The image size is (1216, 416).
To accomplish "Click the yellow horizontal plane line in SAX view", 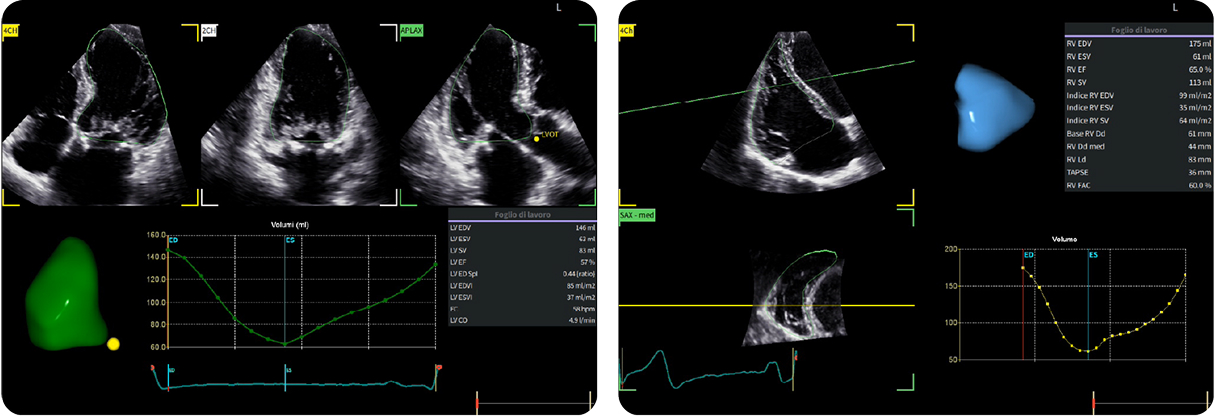I will (x=767, y=305).
